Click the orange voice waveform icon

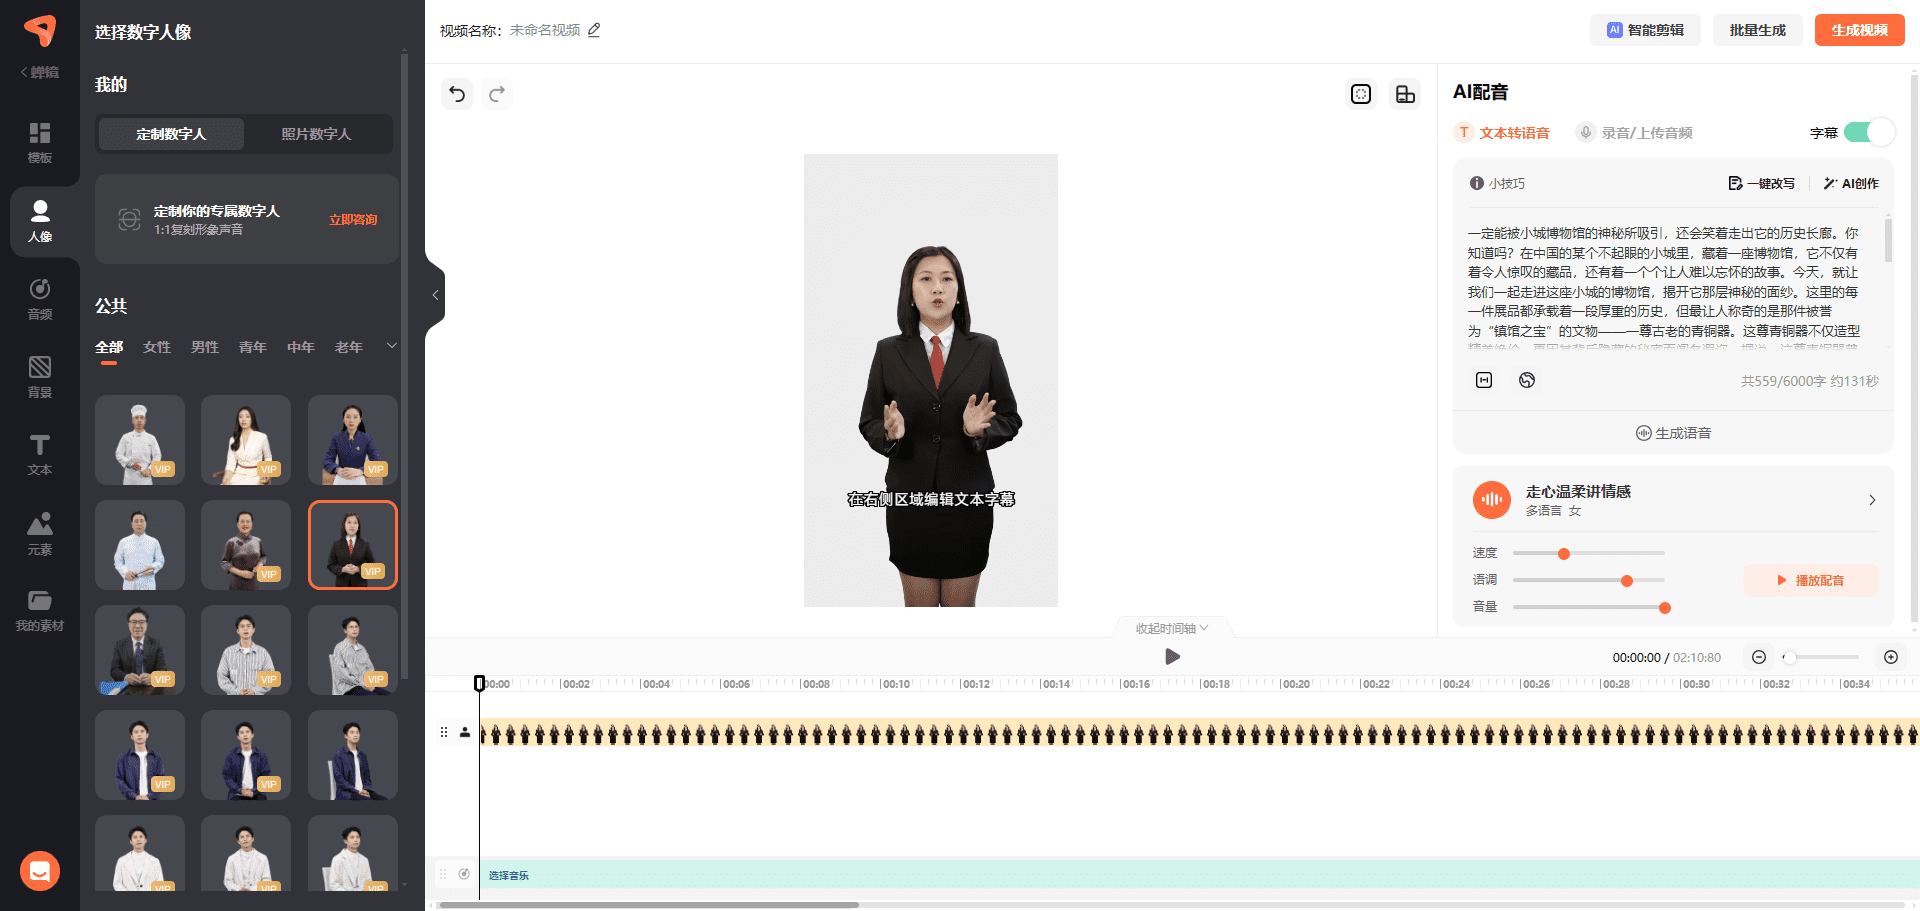pyautogui.click(x=1492, y=500)
